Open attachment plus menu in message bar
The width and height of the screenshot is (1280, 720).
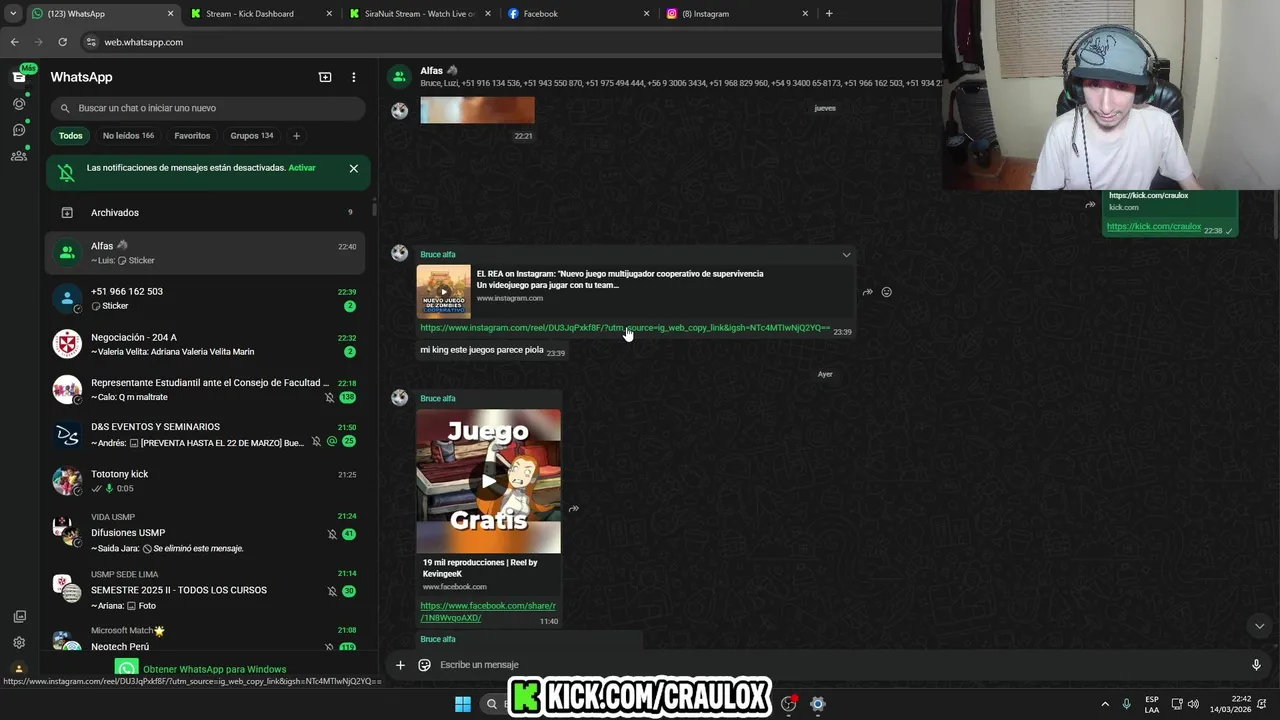400,665
